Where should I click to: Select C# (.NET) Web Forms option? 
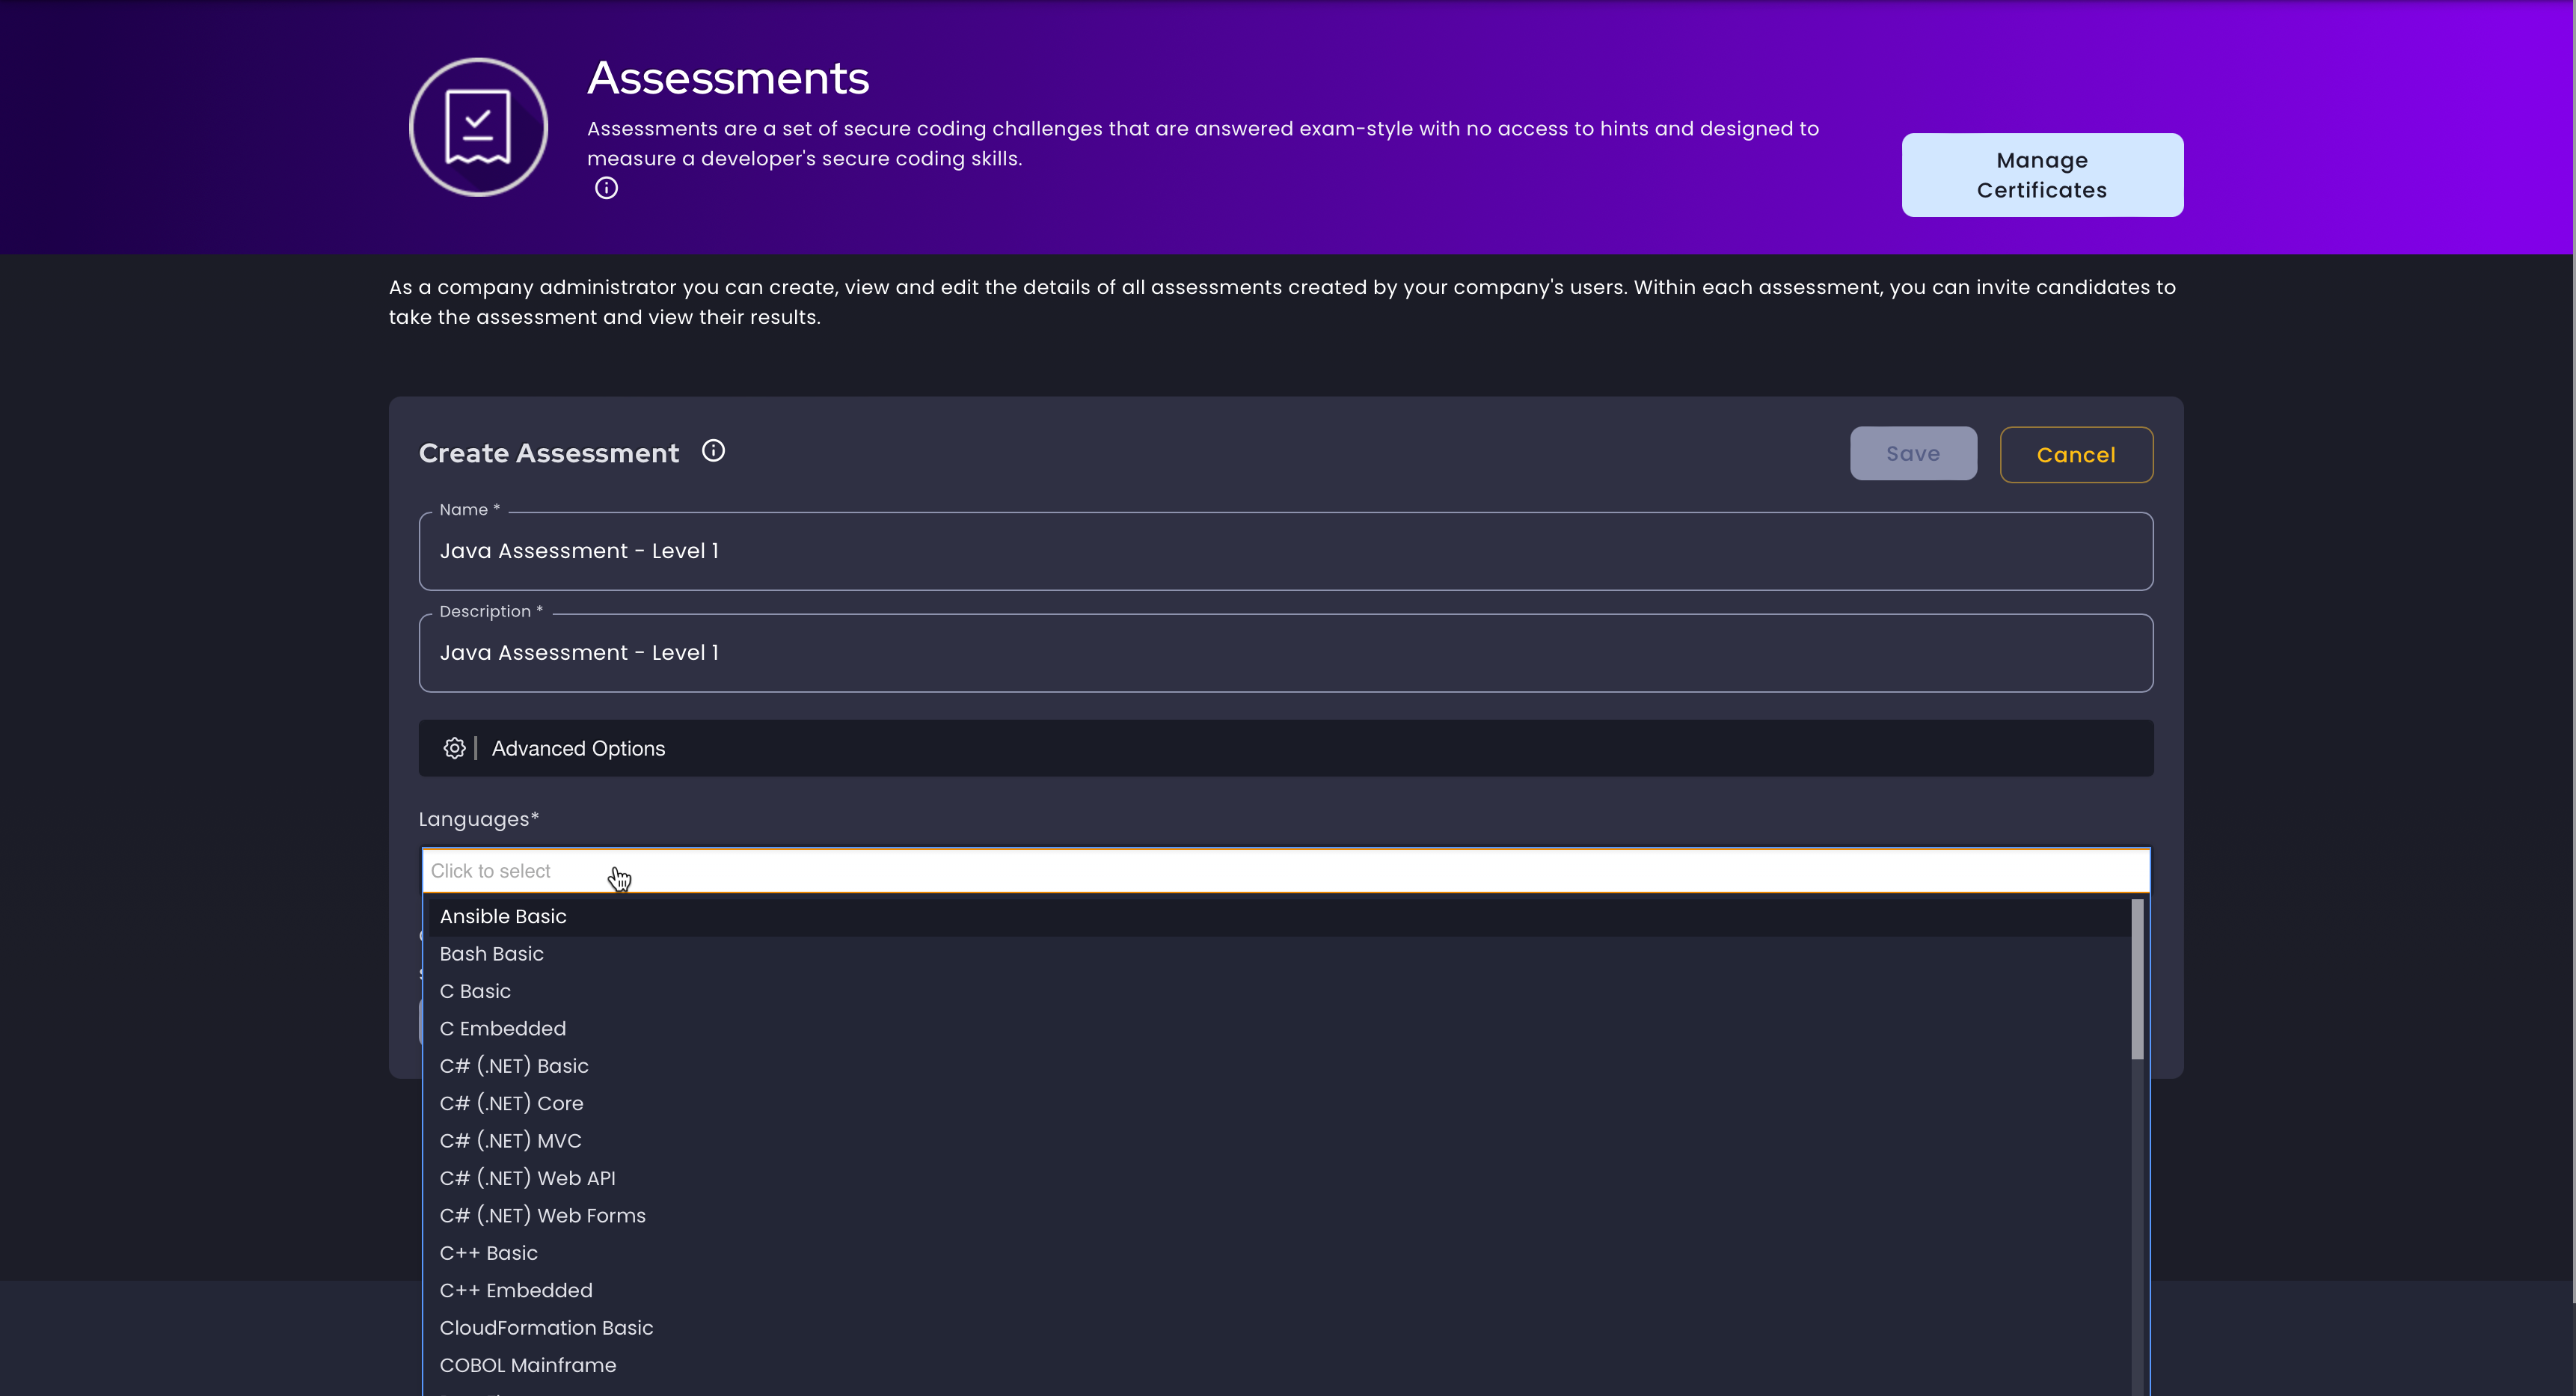click(1278, 1216)
